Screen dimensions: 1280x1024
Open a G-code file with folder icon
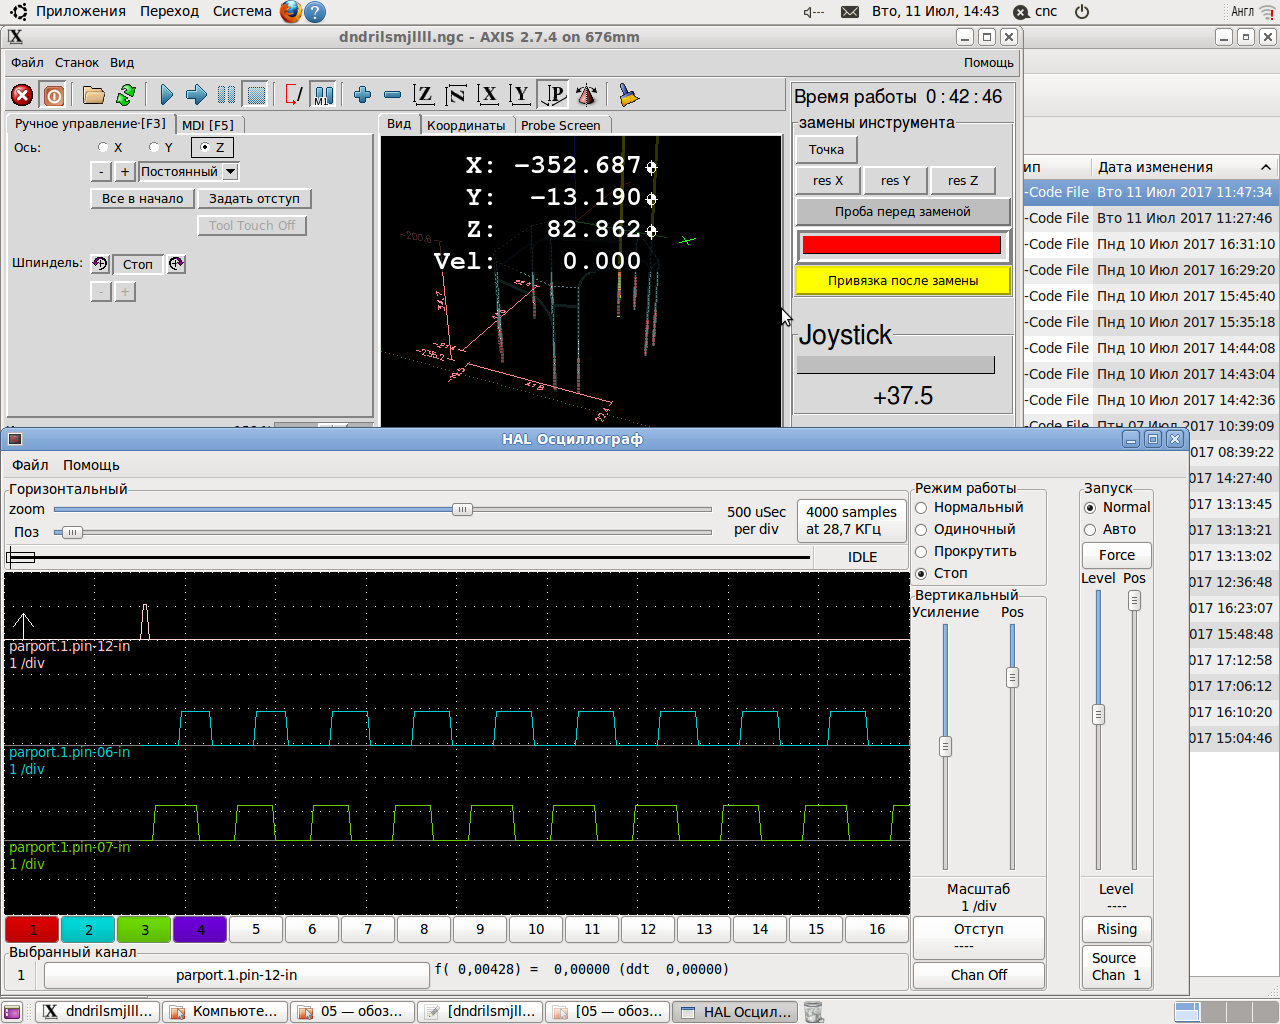point(94,95)
